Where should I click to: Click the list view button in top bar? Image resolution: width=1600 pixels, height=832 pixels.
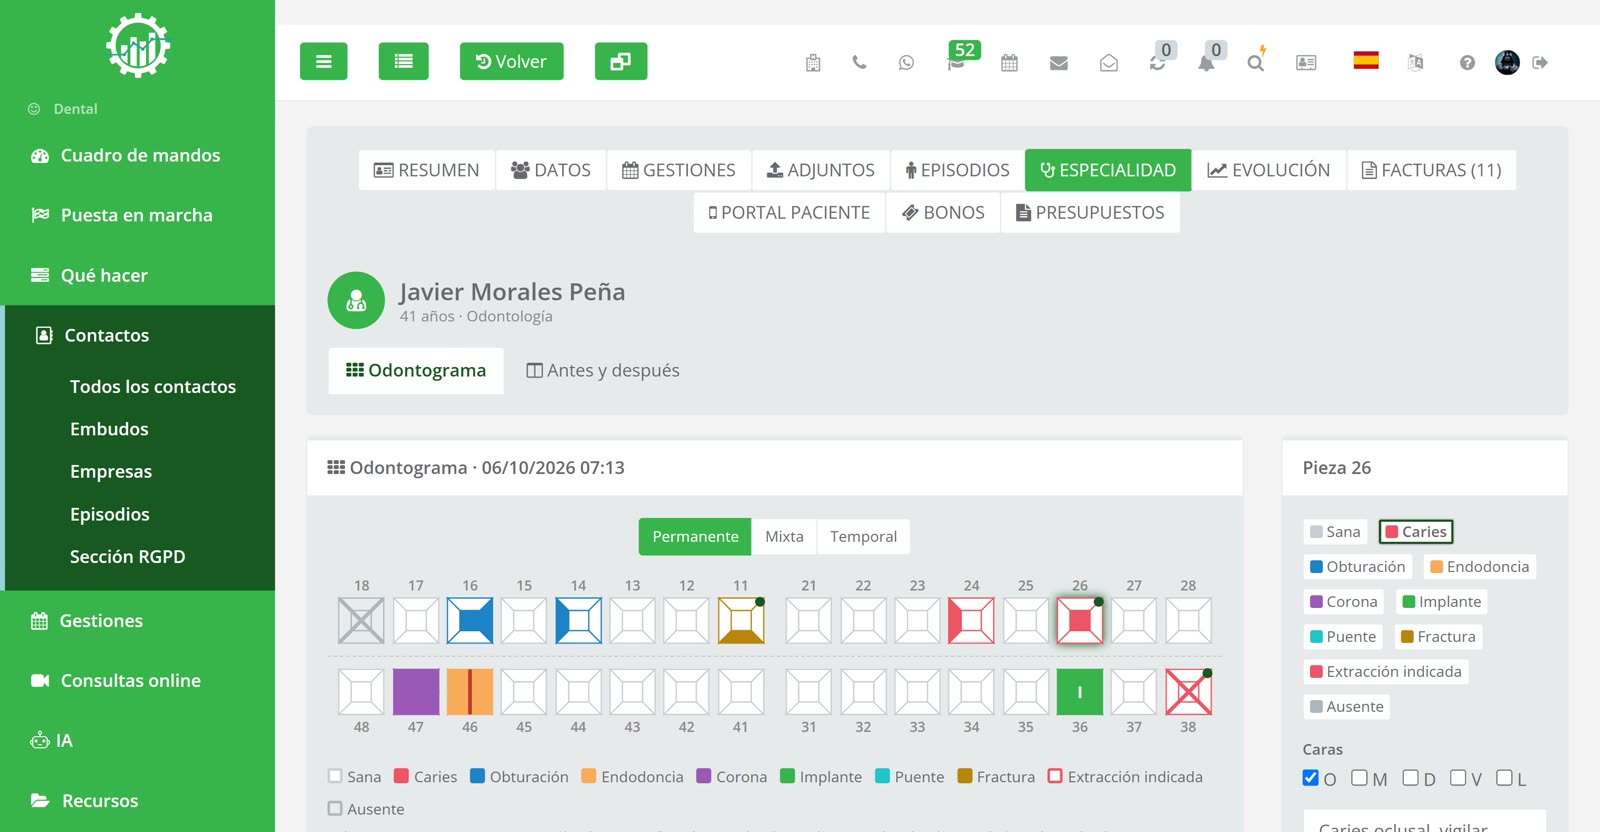403,61
